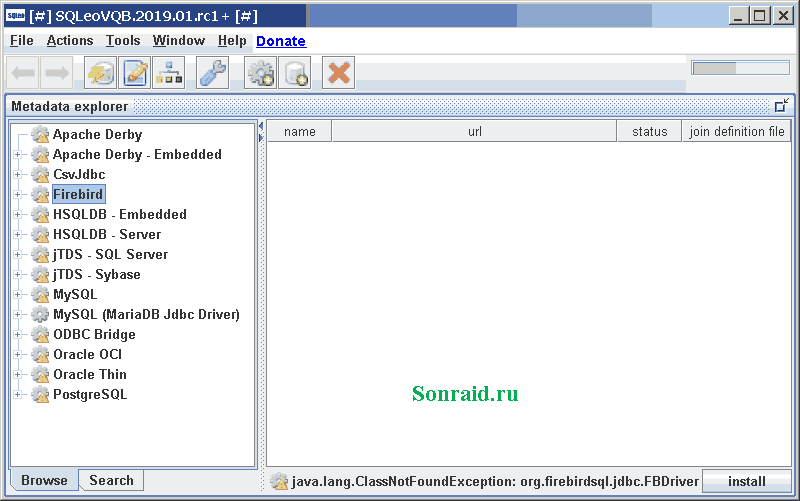Expand the Oracle OCI tree node
This screenshot has height=501, width=800.
[18, 355]
